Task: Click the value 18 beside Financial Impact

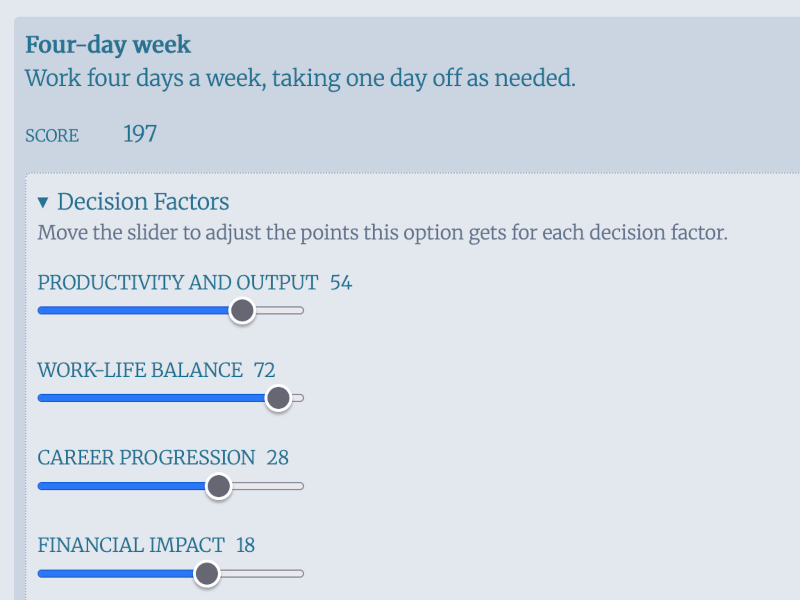Action: (x=244, y=546)
